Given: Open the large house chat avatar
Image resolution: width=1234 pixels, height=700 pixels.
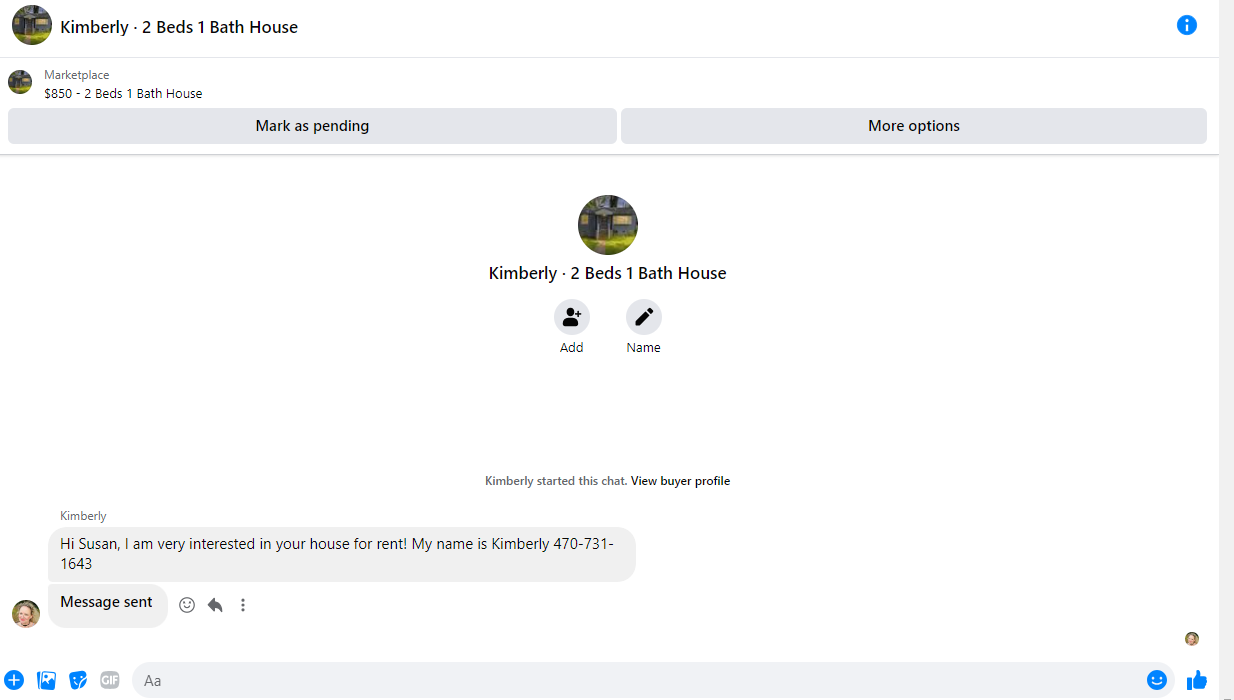Looking at the screenshot, I should (x=608, y=225).
